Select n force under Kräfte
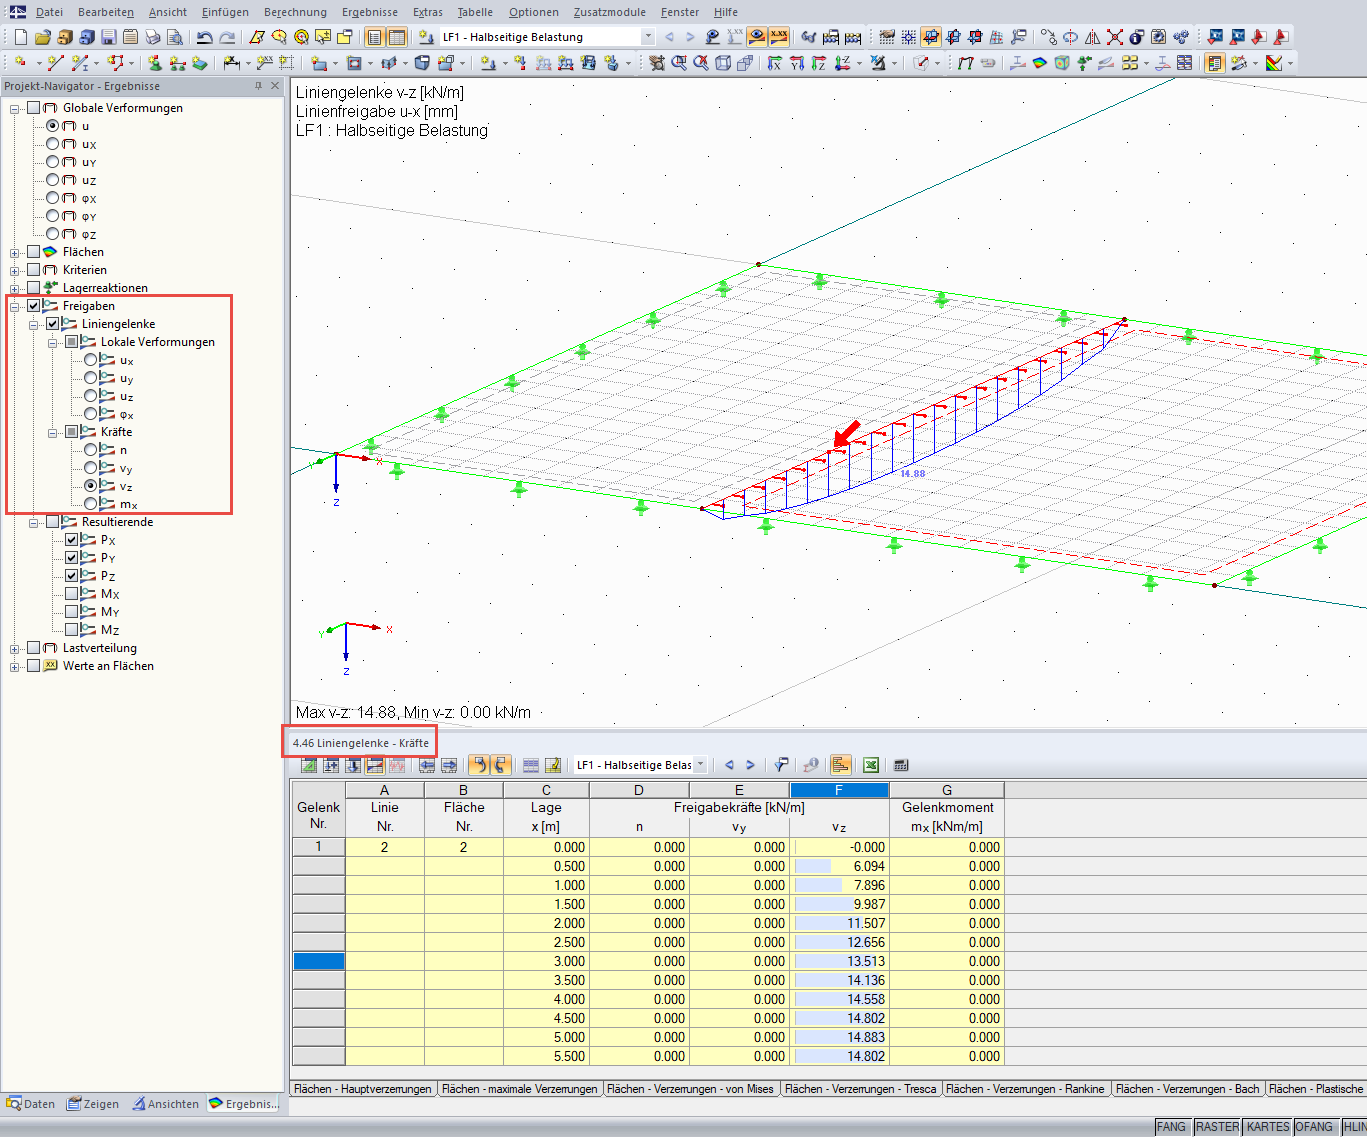 click(x=91, y=450)
